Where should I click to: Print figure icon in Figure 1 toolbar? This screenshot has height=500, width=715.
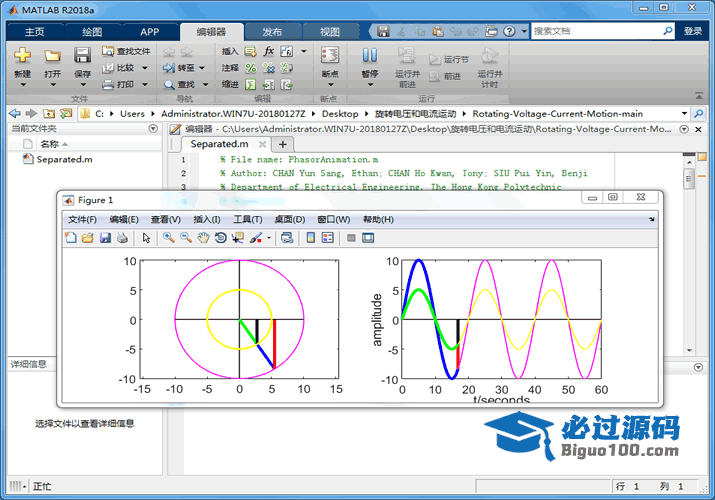pos(122,237)
